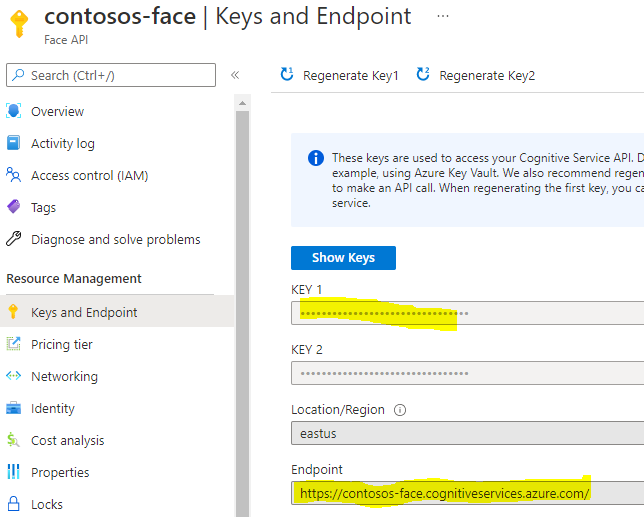Image resolution: width=644 pixels, height=517 pixels.
Task: Click the Activity log book icon
Action: coord(14,143)
